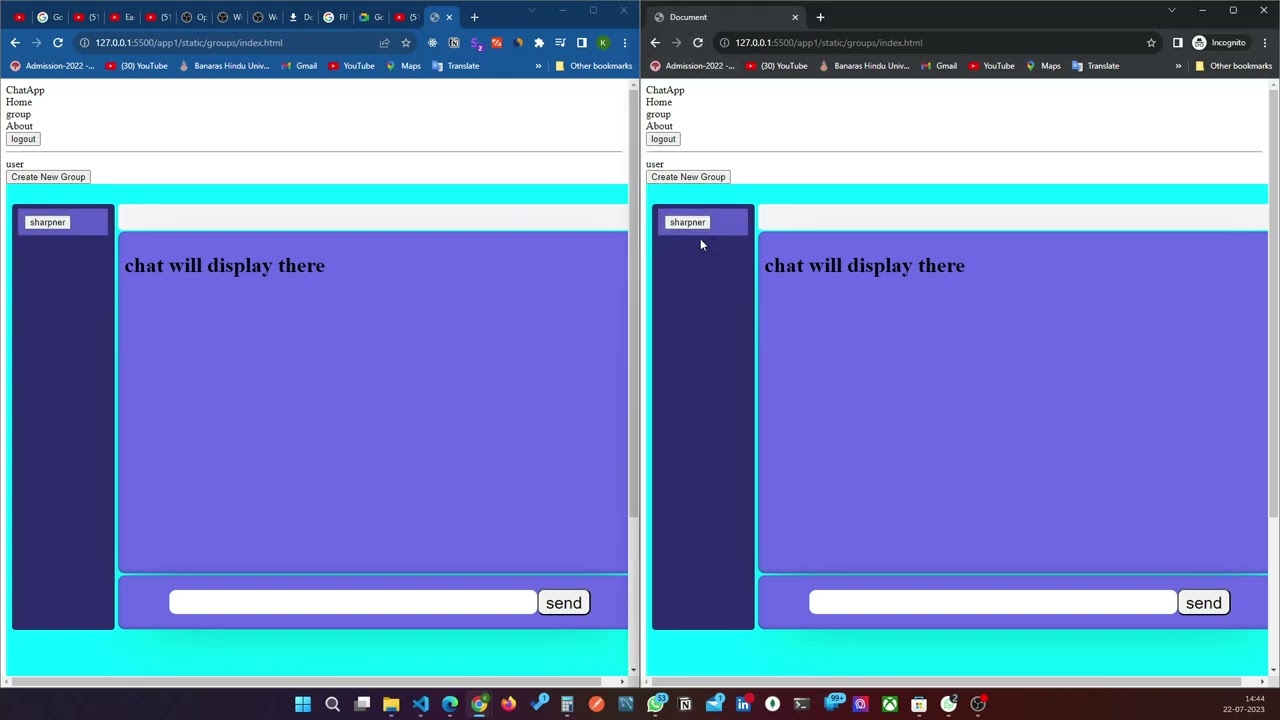1280x720 pixels.
Task: Open Other bookmarks folder in the left window
Action: (x=594, y=66)
